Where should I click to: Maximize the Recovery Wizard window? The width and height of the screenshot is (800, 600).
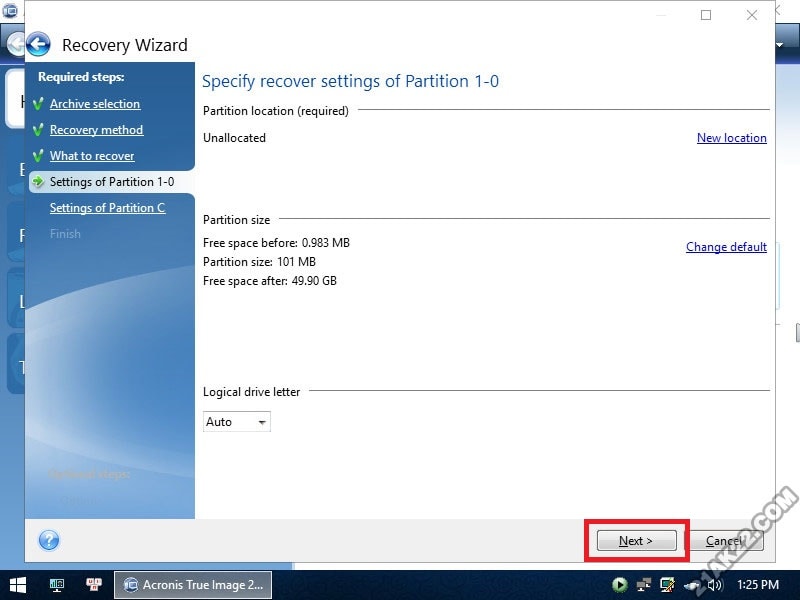(706, 15)
